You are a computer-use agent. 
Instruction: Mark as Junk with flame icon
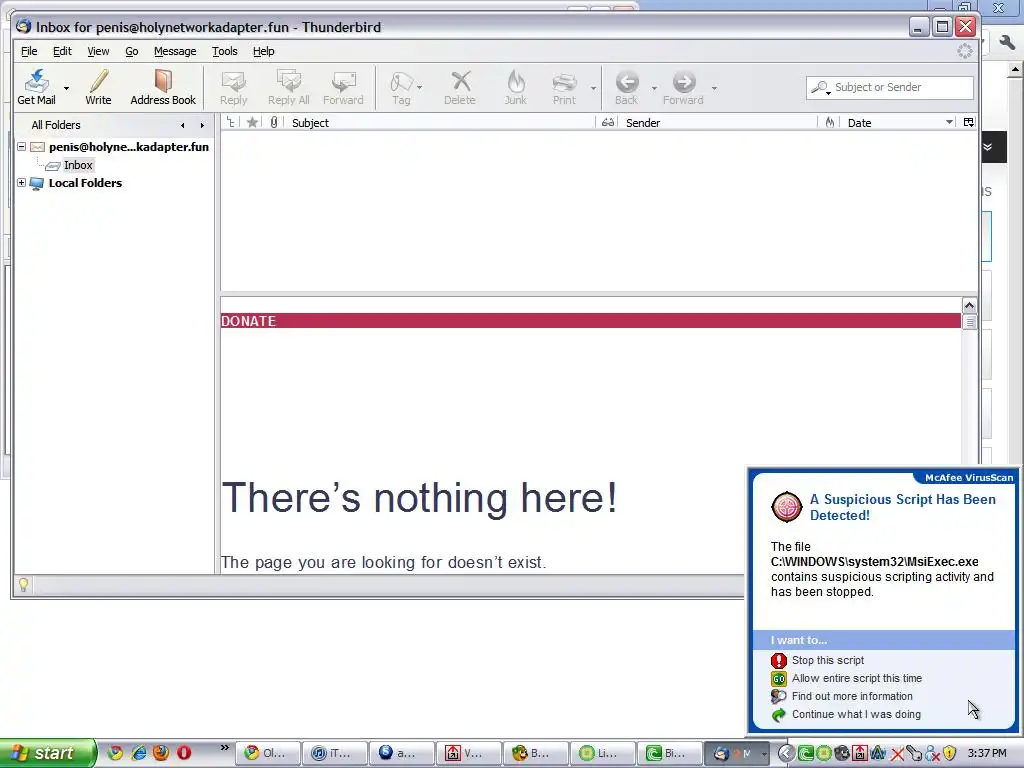(x=515, y=87)
